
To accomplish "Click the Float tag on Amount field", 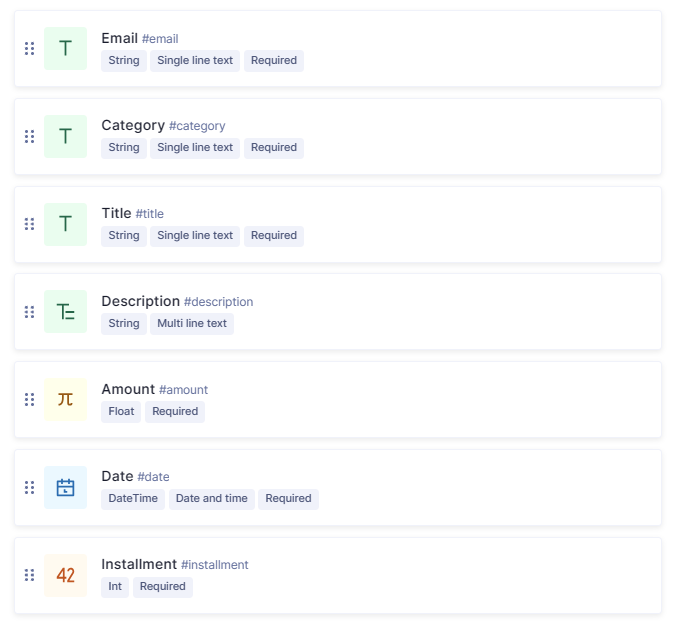I will click(x=121, y=412).
